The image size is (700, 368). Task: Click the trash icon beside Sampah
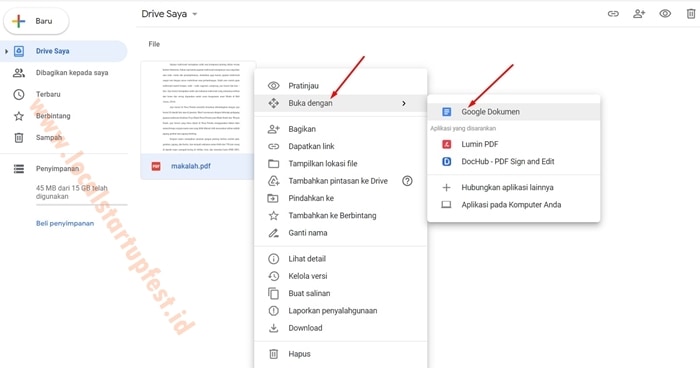19,138
